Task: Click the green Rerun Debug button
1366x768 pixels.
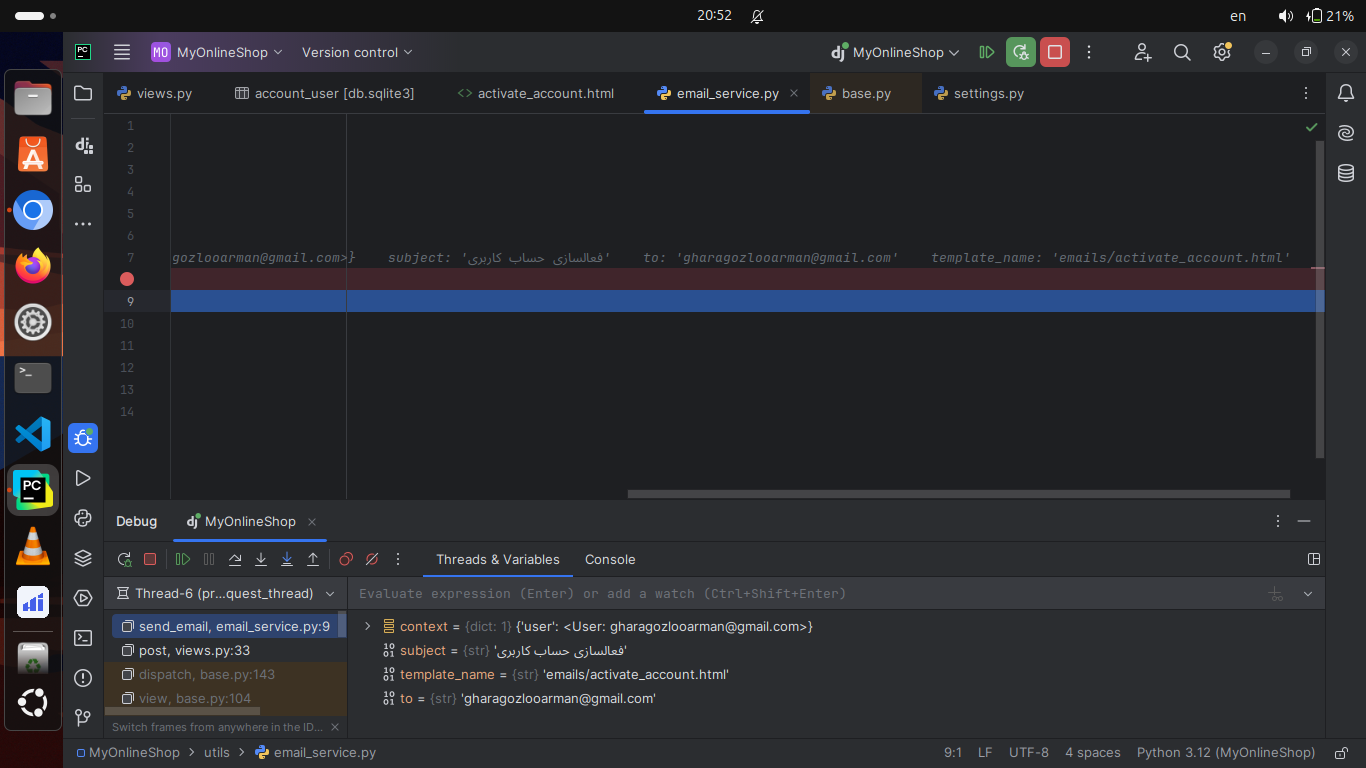Action: click(x=1020, y=52)
